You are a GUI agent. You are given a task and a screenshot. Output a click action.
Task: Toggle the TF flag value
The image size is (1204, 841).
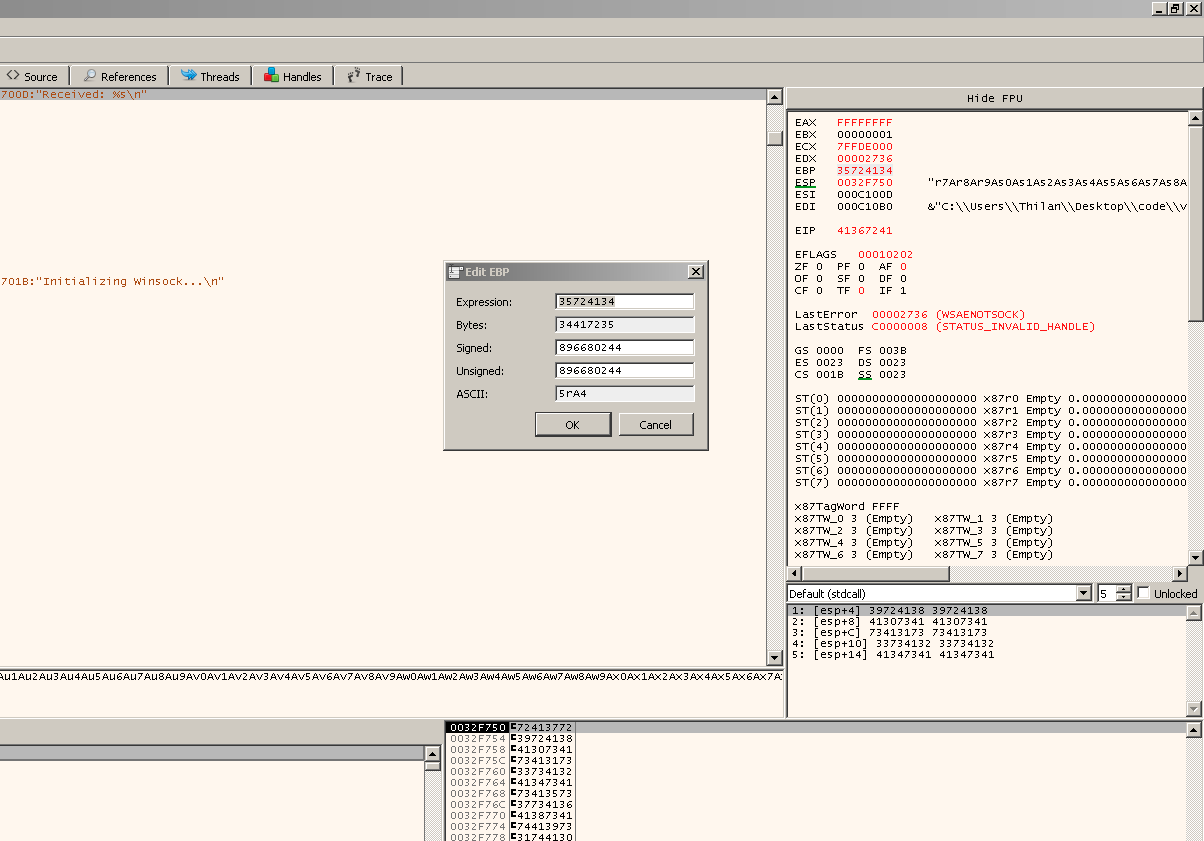click(x=861, y=290)
